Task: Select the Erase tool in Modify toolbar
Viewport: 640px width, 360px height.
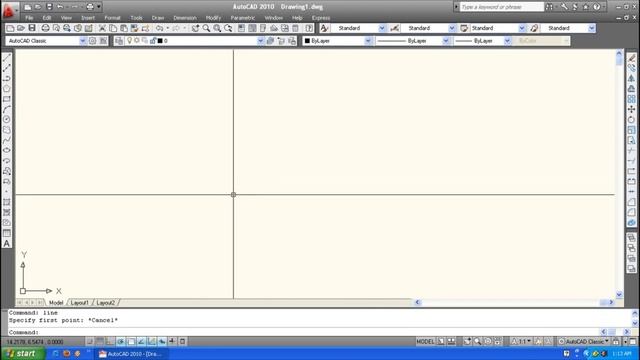Action: (x=631, y=58)
